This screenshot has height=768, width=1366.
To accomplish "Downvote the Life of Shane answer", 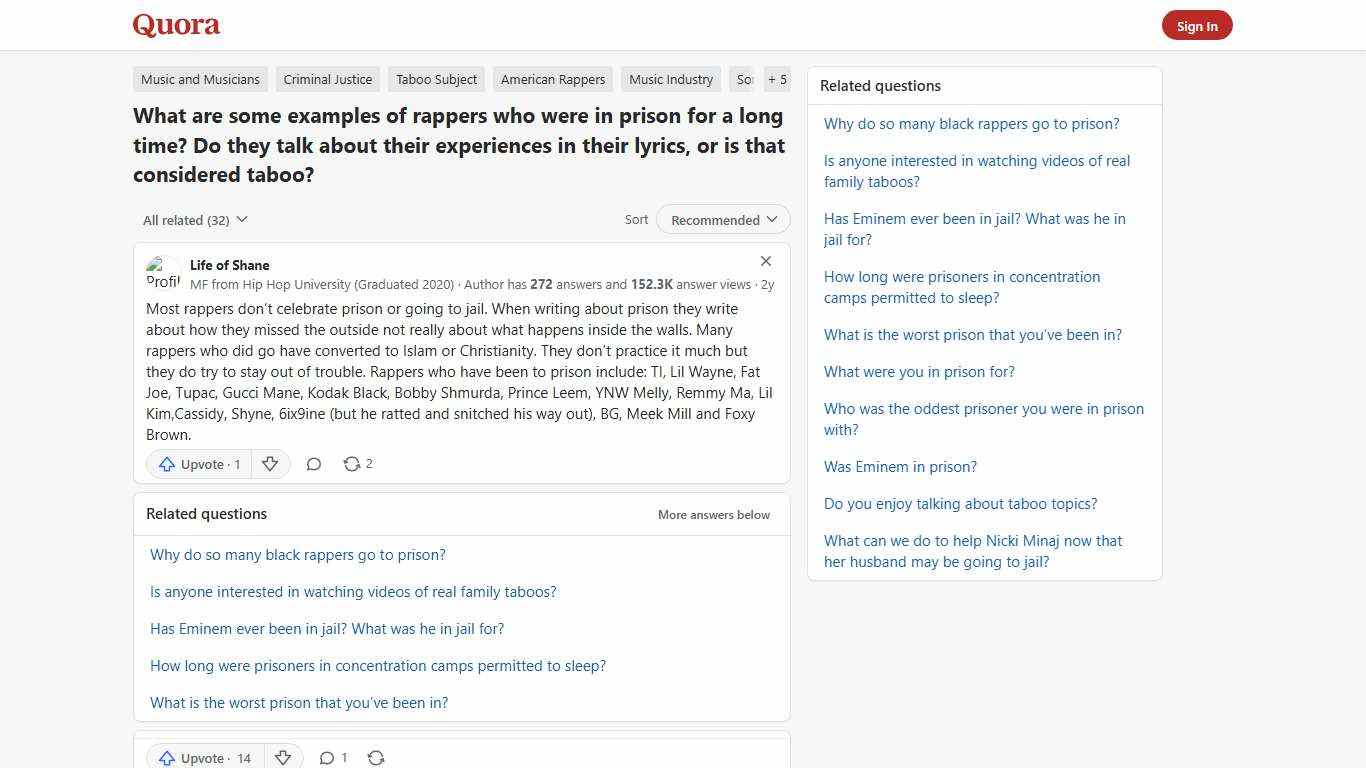I will pyautogui.click(x=270, y=464).
